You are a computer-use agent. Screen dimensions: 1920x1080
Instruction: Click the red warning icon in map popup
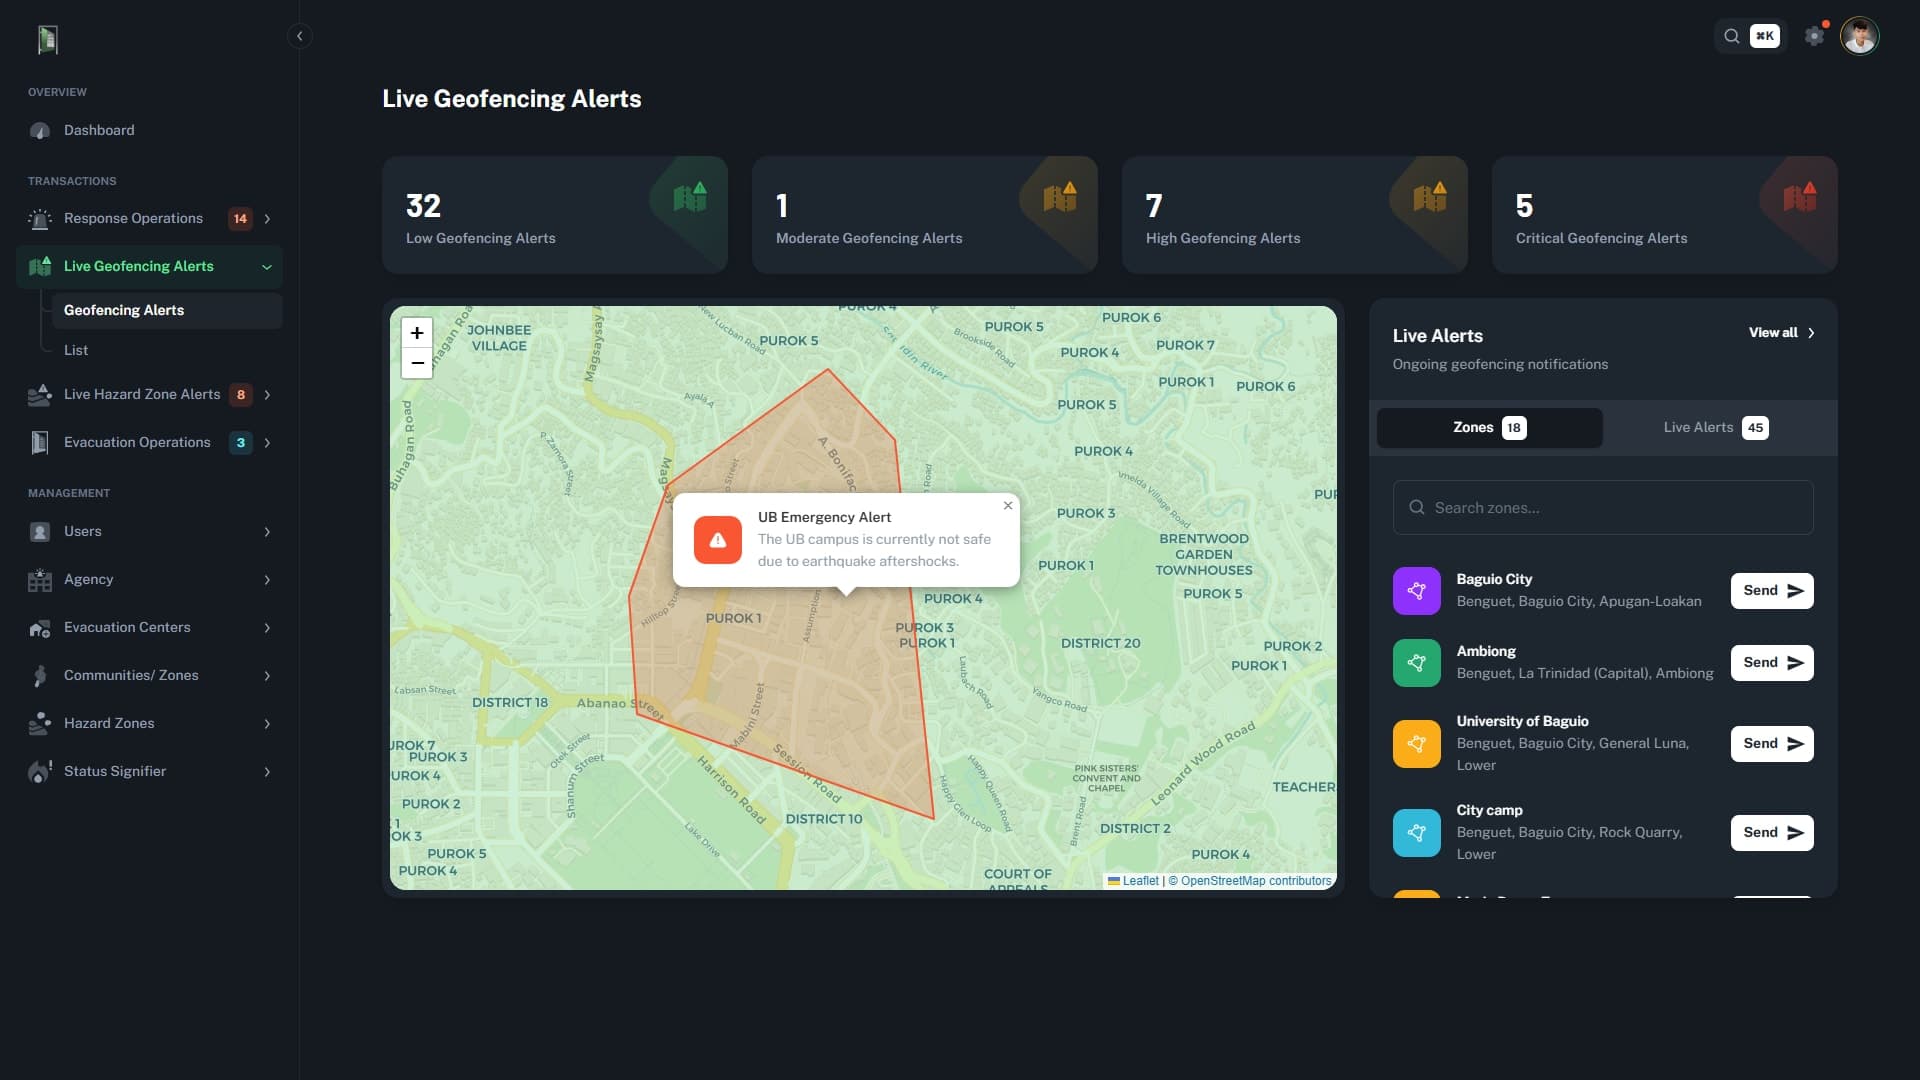tap(718, 540)
